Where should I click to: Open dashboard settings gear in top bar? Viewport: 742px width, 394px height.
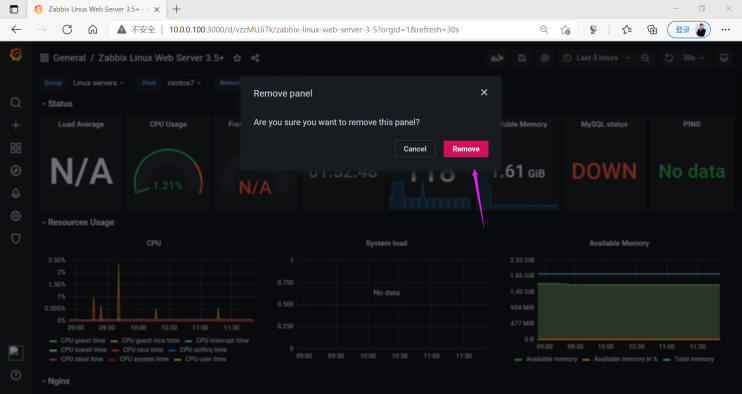545,58
